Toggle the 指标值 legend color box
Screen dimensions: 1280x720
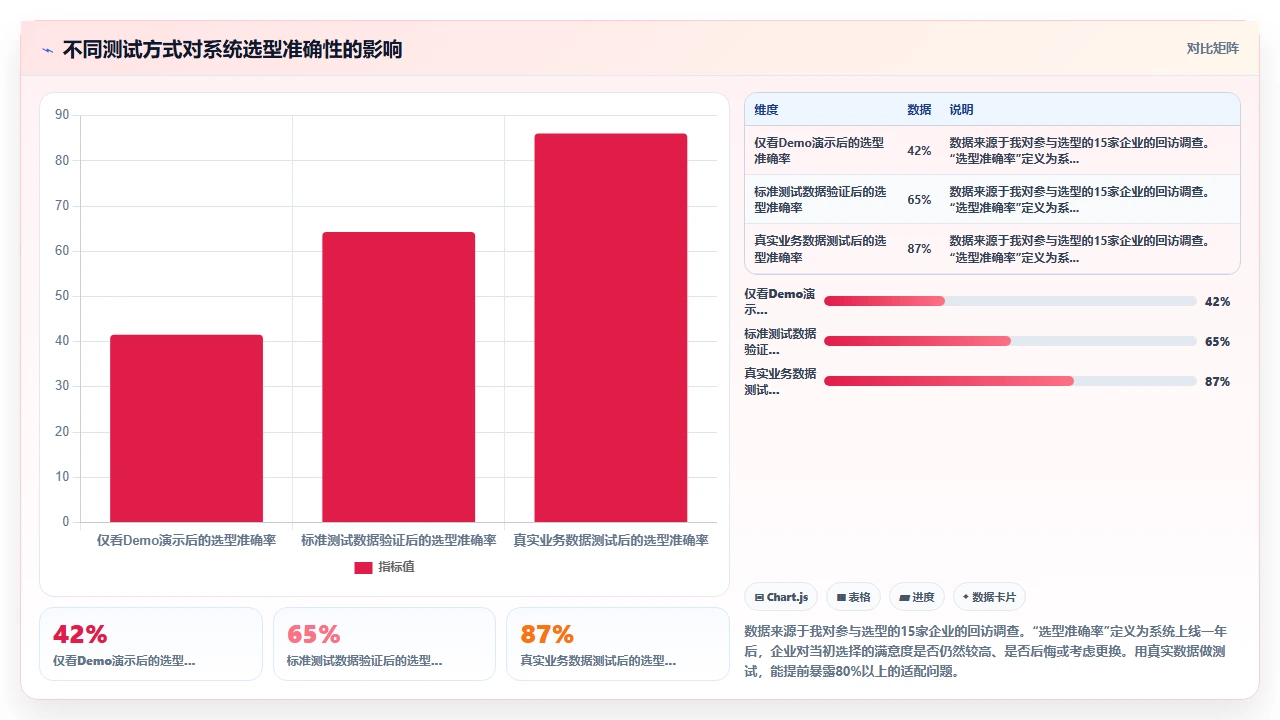pyautogui.click(x=363, y=568)
